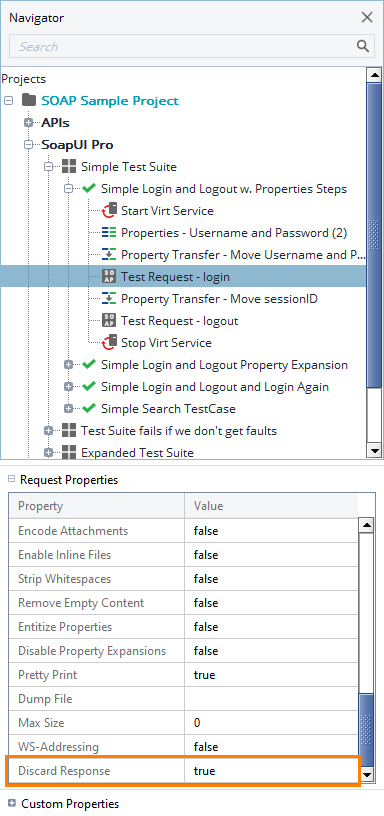Click the search magnifier icon in Navigator
The width and height of the screenshot is (384, 816).
click(x=363, y=46)
